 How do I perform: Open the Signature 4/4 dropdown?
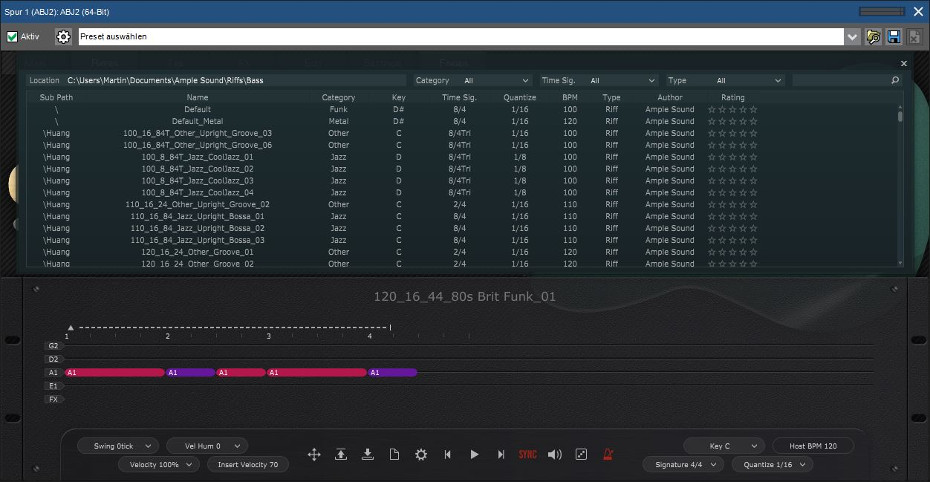coord(683,464)
